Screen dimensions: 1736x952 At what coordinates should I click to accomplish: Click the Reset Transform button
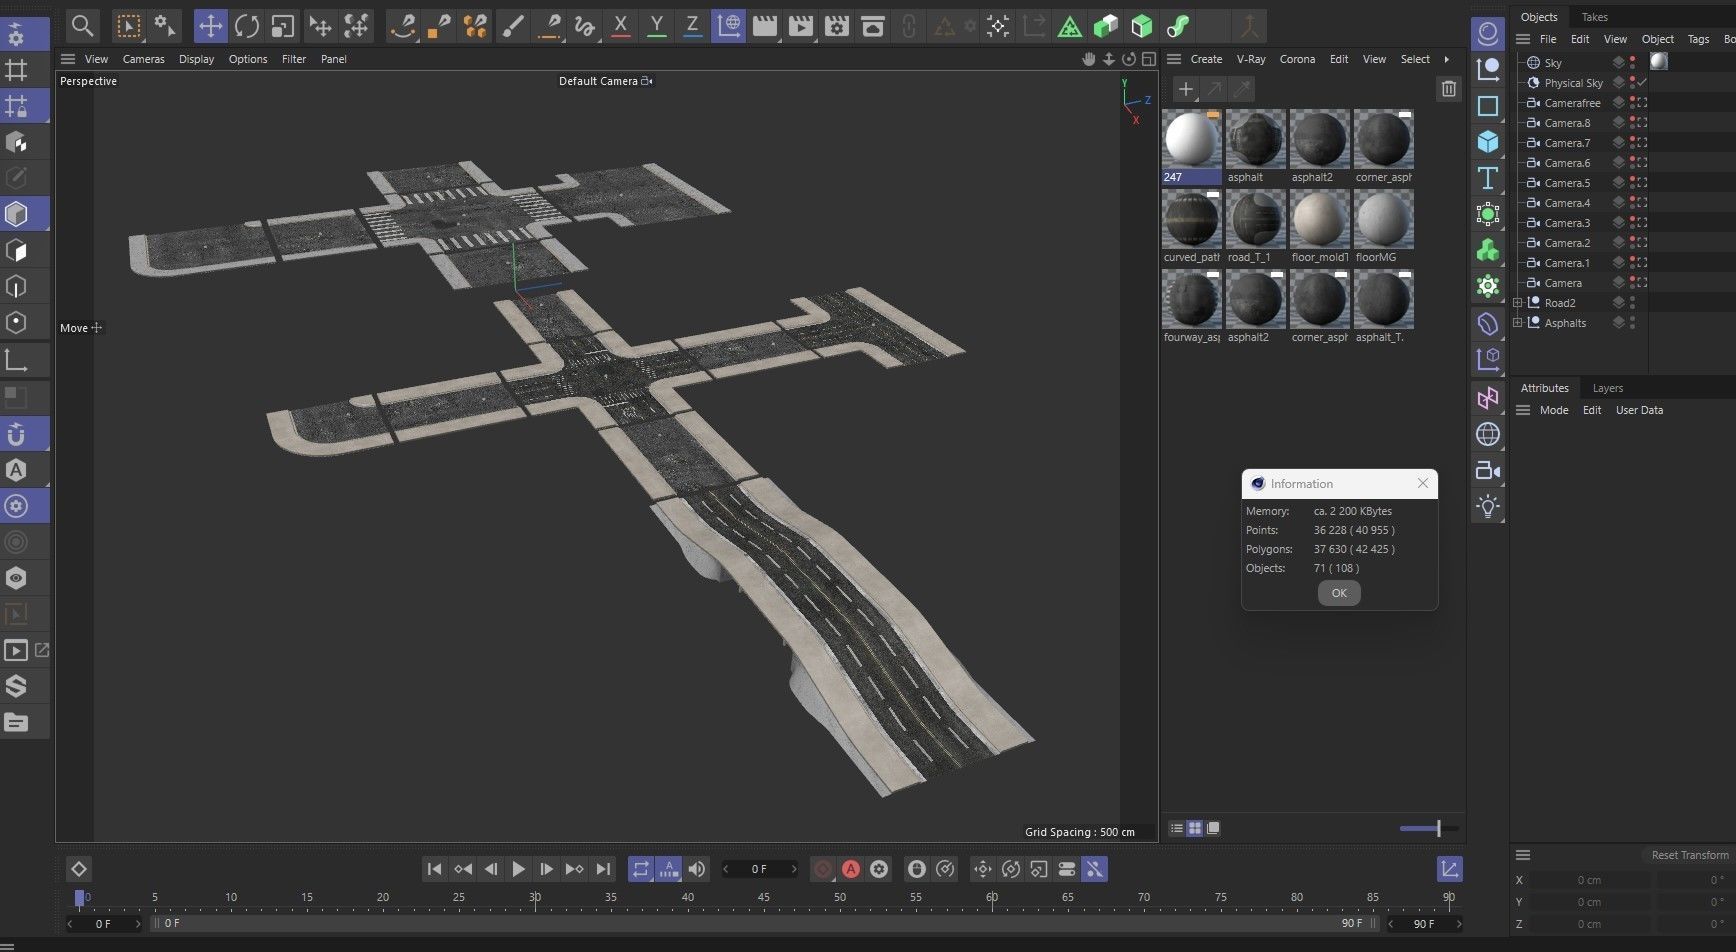click(x=1690, y=855)
